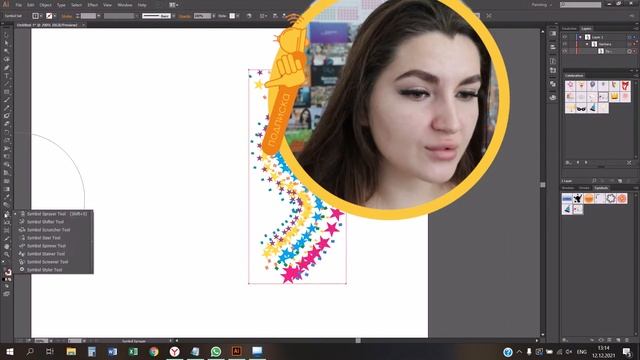640x360 pixels.
Task: Open the top icon in the collapsed panel dock
Action: (x=553, y=34)
